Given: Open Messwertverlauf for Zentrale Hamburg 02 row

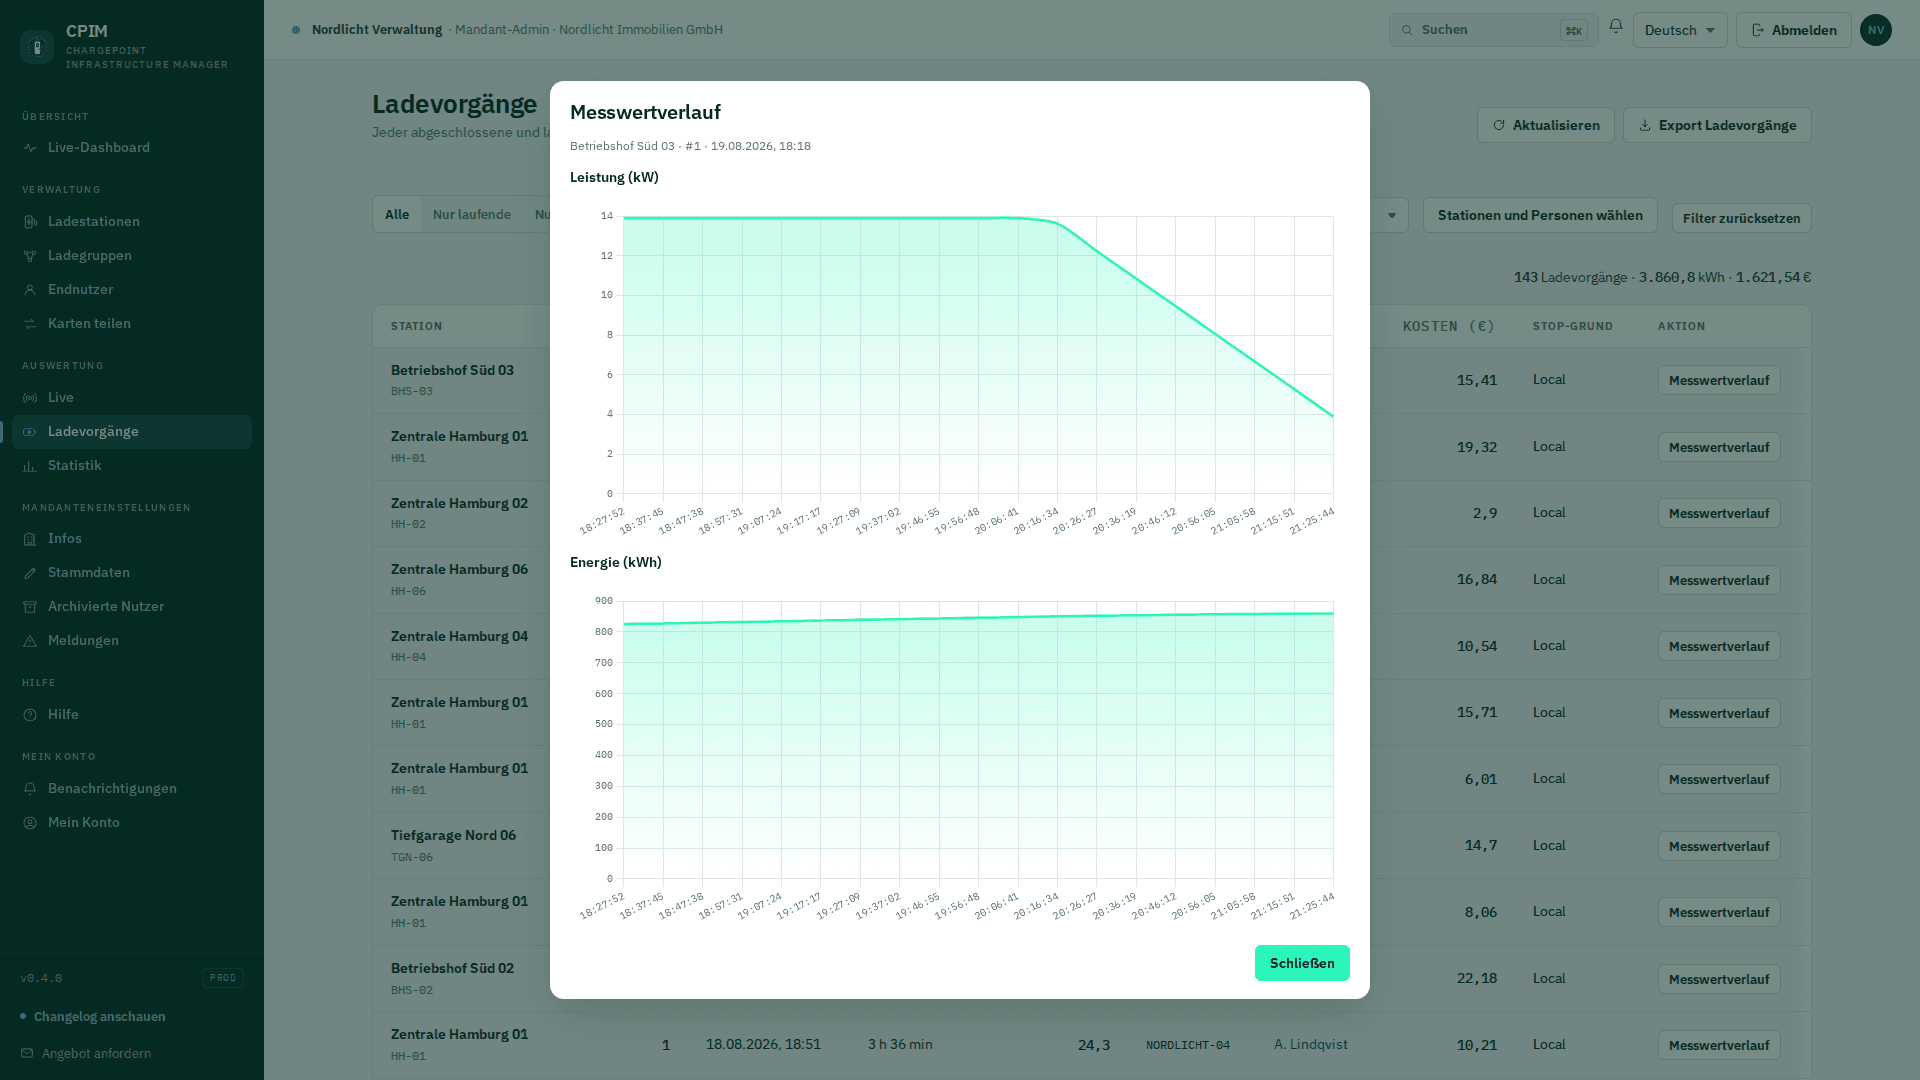Looking at the screenshot, I should pyautogui.click(x=1719, y=513).
